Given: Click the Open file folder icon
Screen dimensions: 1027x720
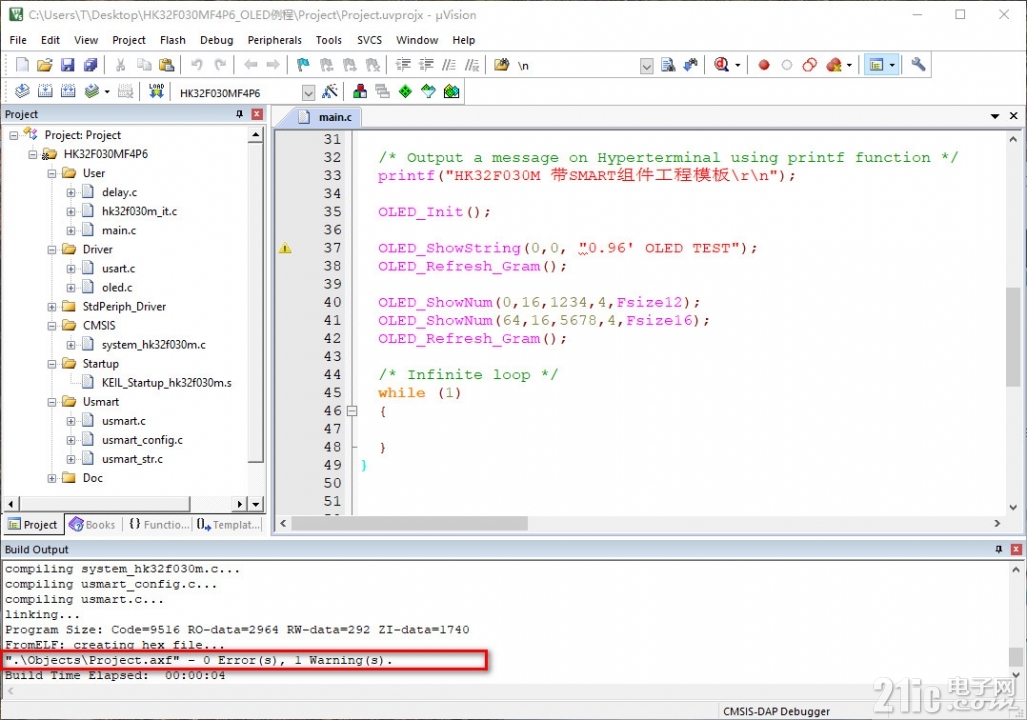Looking at the screenshot, I should [45, 65].
